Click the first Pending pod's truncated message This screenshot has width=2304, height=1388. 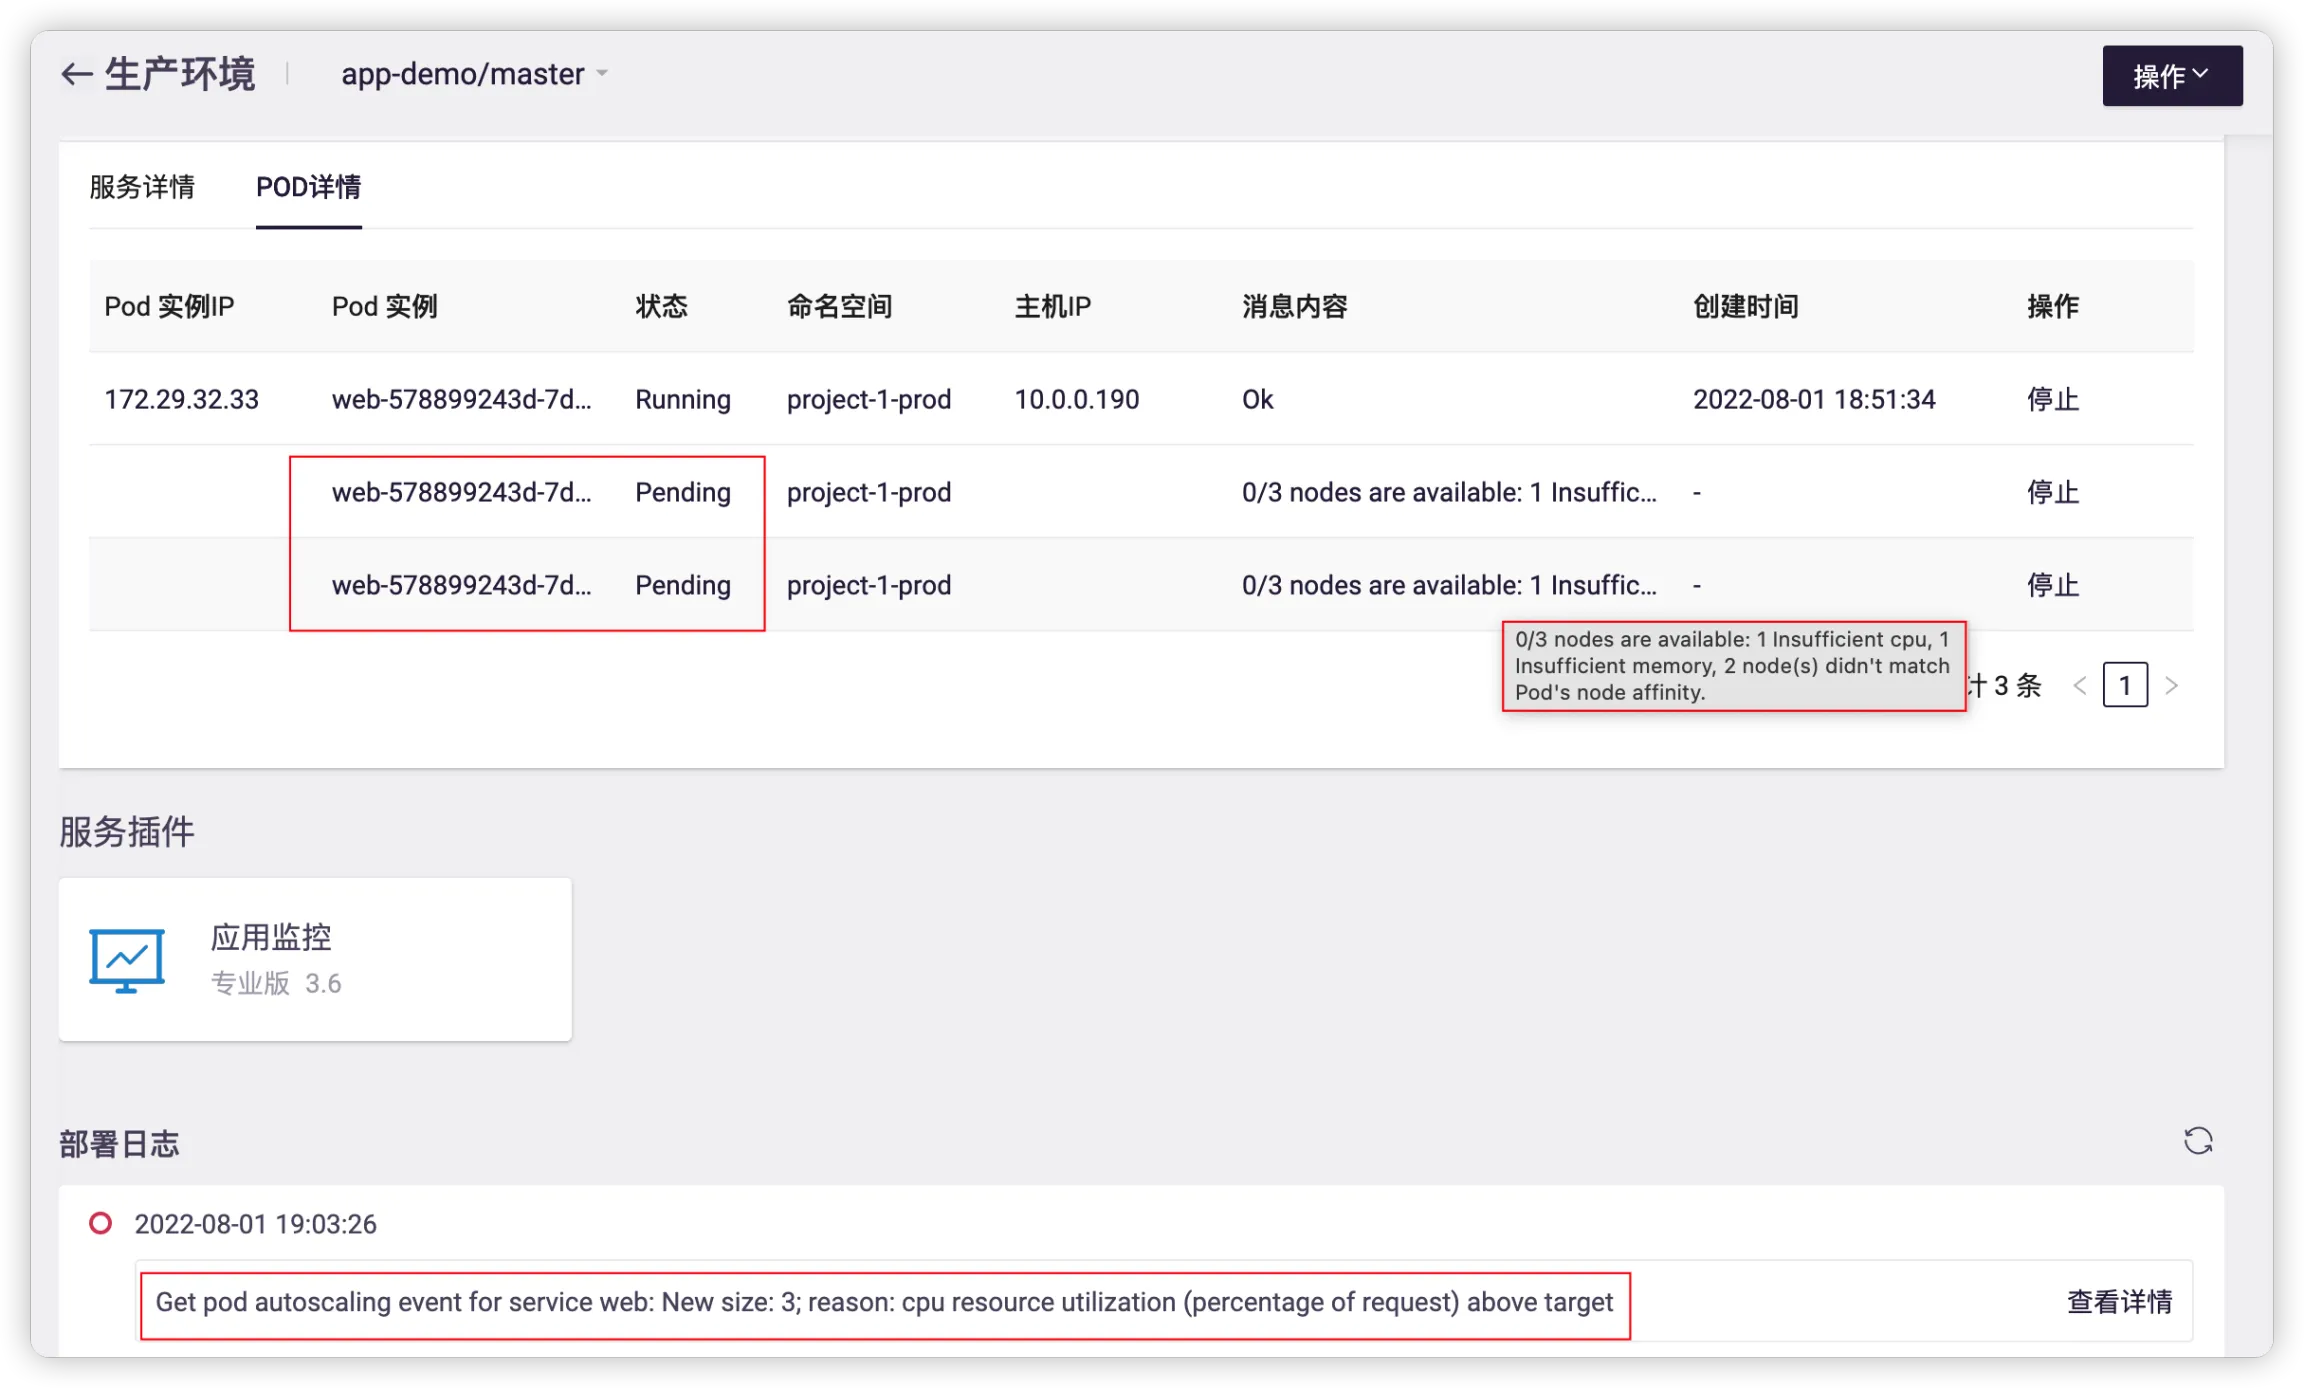coord(1448,492)
